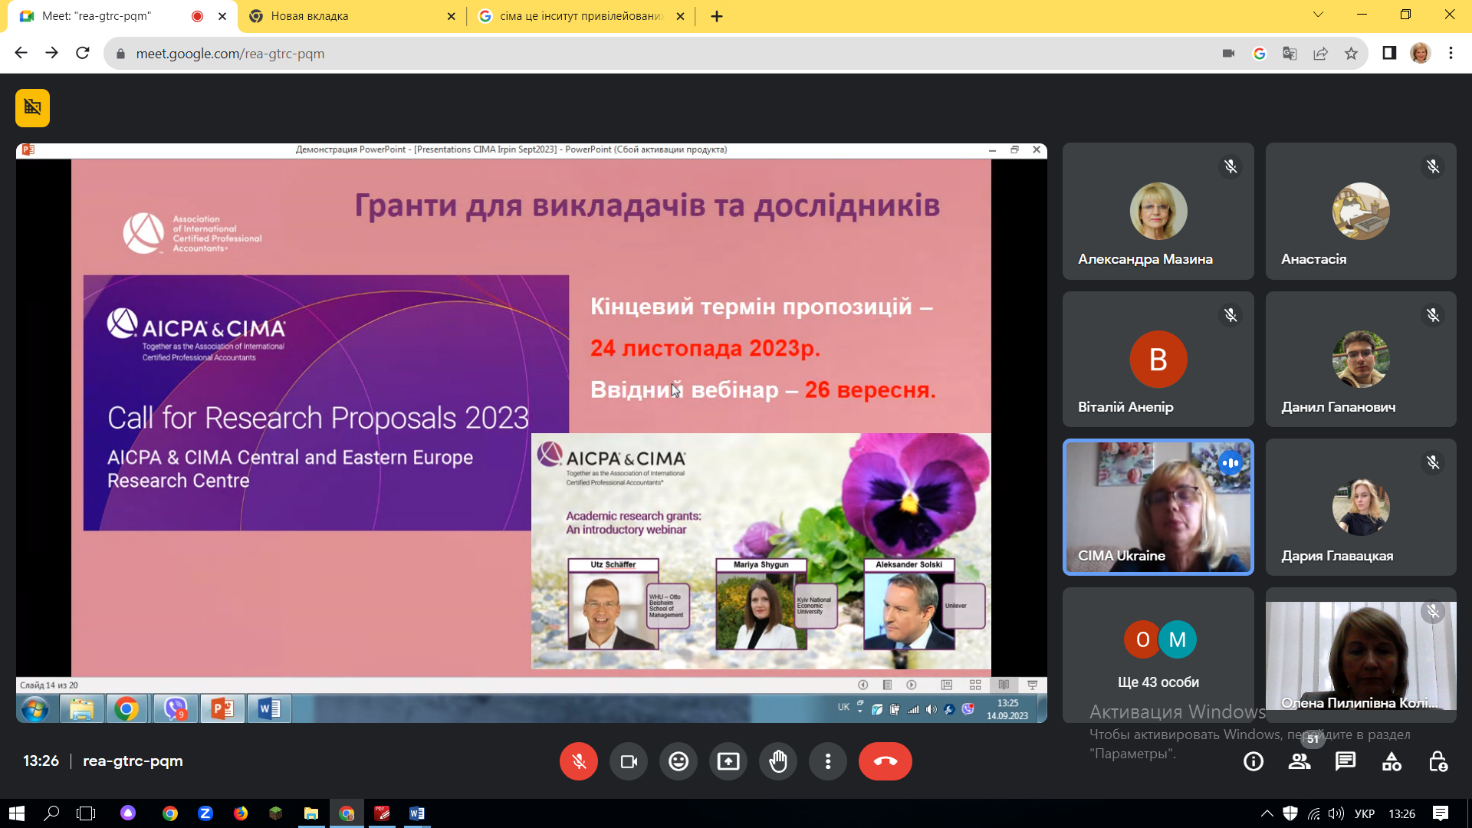Open the Windows Start menu on the bottom taskbar

[16, 813]
